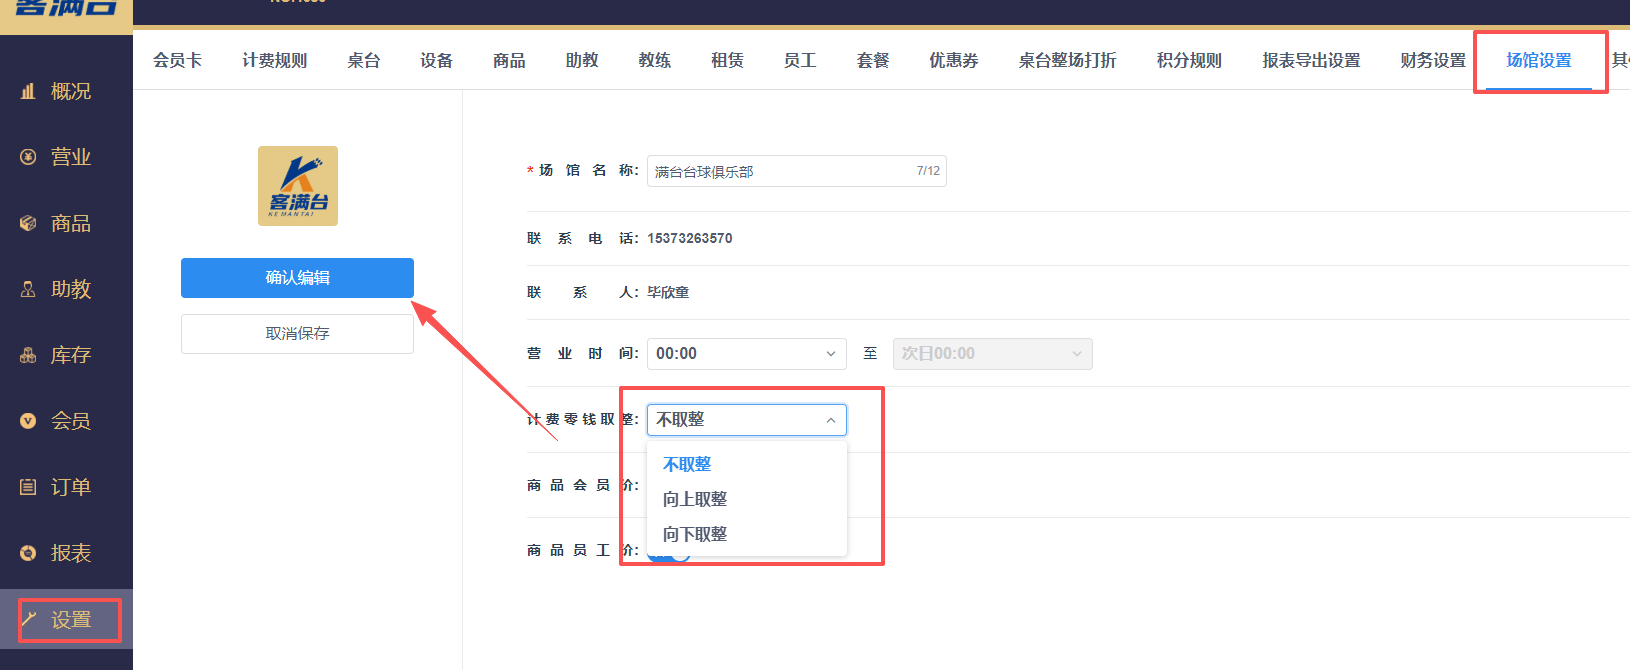Click the 库存 sidebar icon
1630x670 pixels.
coord(28,355)
